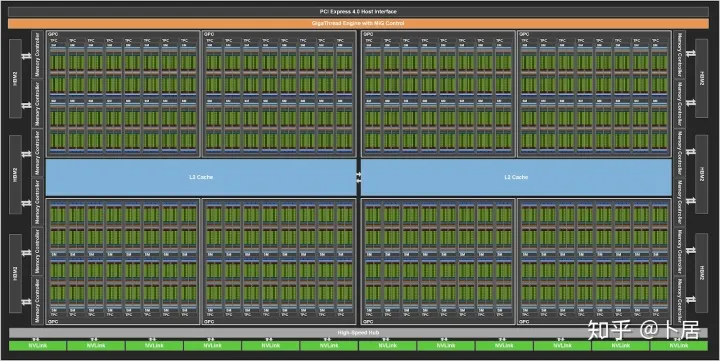Click the PCI Express 4.0 Host Interface bar
Viewport: 720px width, 361px height.
pos(358,11)
